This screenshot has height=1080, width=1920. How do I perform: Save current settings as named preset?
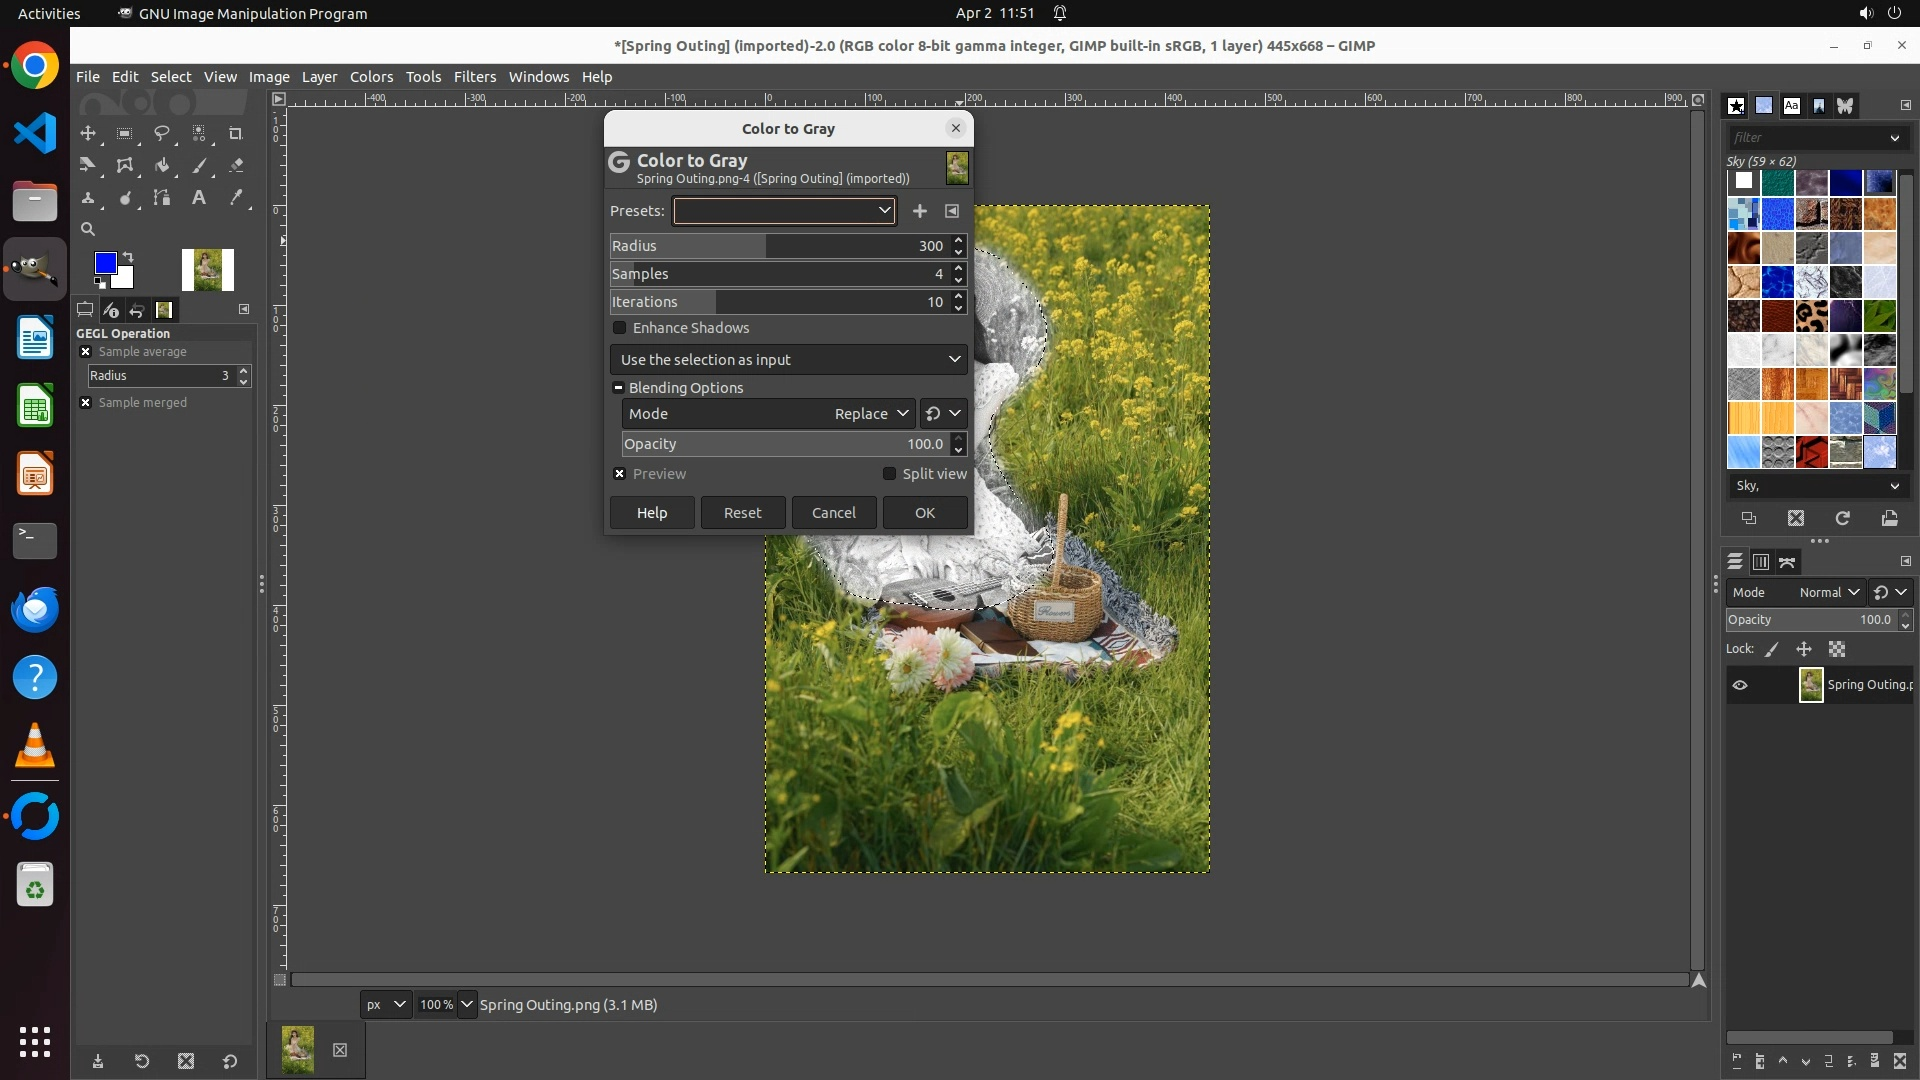[x=919, y=211]
